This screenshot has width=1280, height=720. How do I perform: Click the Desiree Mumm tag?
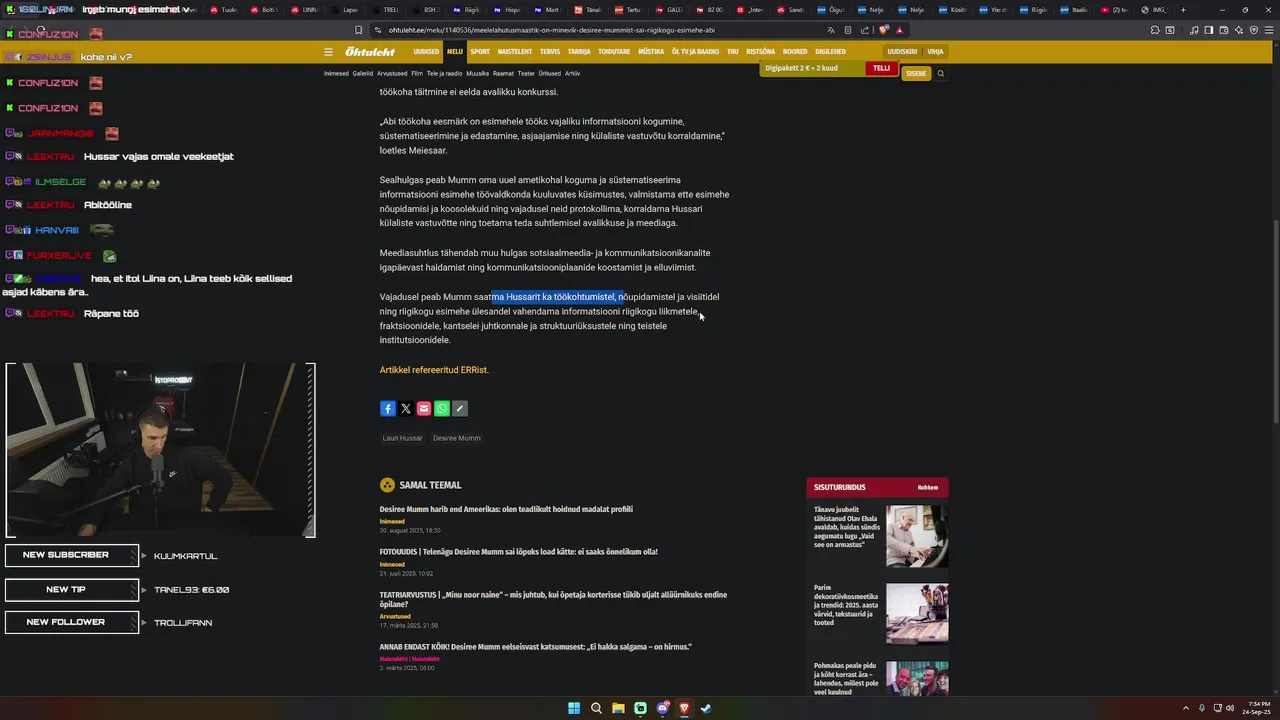click(457, 438)
